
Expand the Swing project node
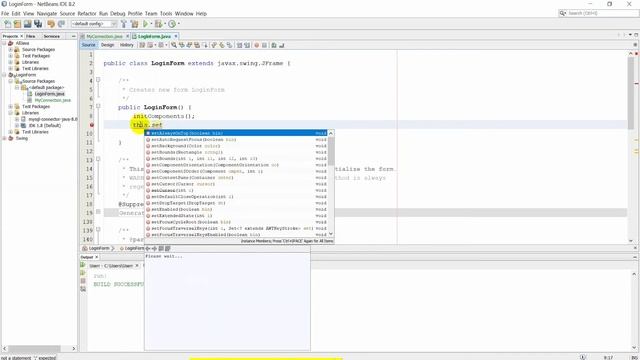click(x=4, y=138)
